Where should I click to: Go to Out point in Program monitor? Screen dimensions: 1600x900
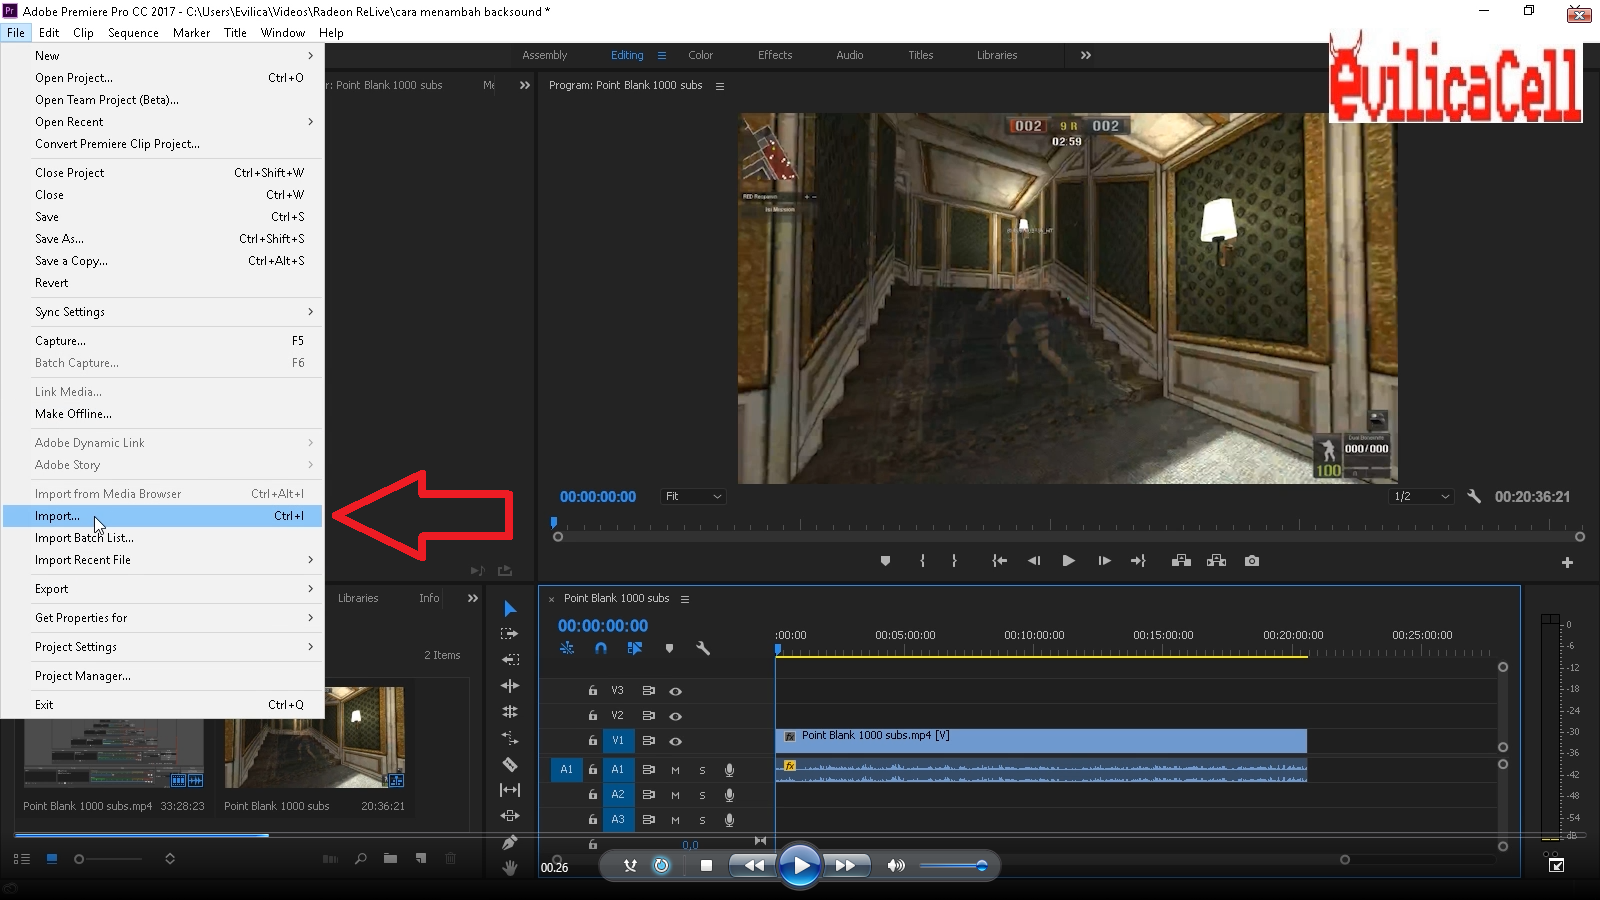[x=1138, y=561]
